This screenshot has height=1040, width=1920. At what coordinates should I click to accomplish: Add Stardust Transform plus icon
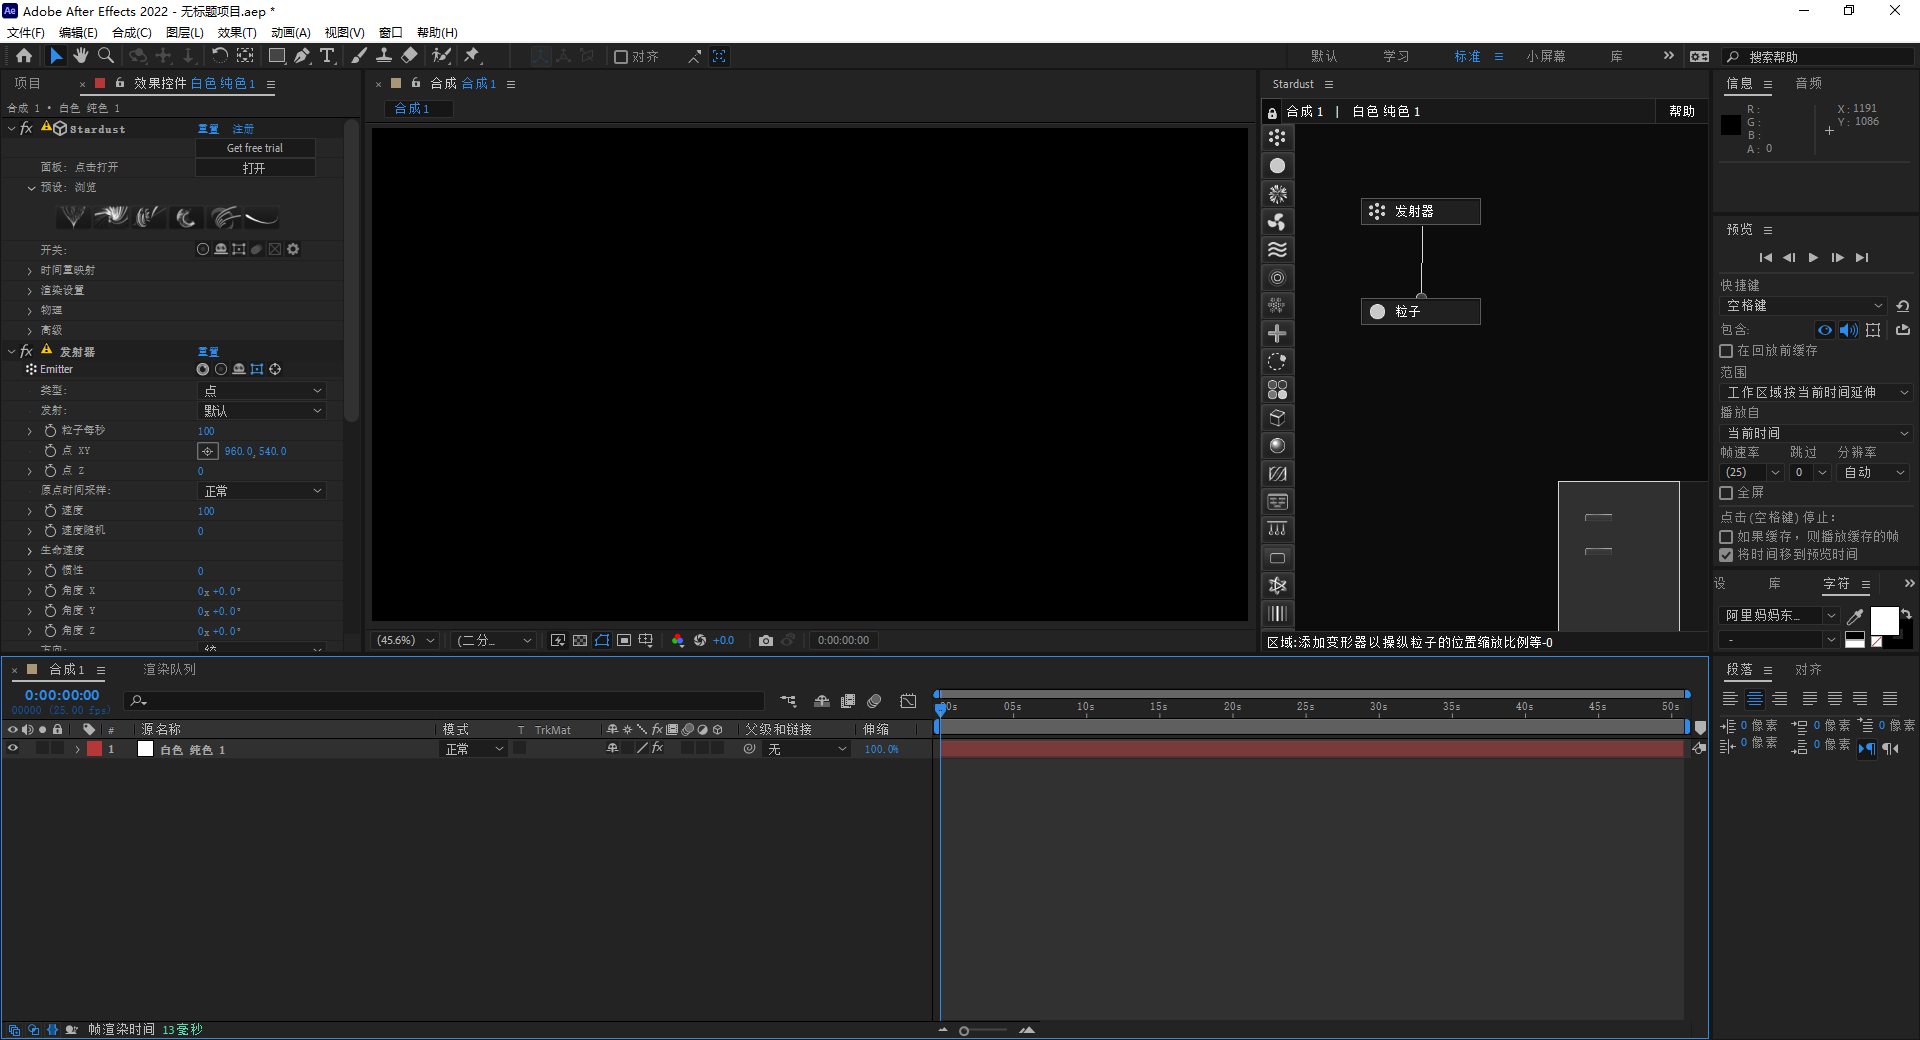click(x=1277, y=334)
